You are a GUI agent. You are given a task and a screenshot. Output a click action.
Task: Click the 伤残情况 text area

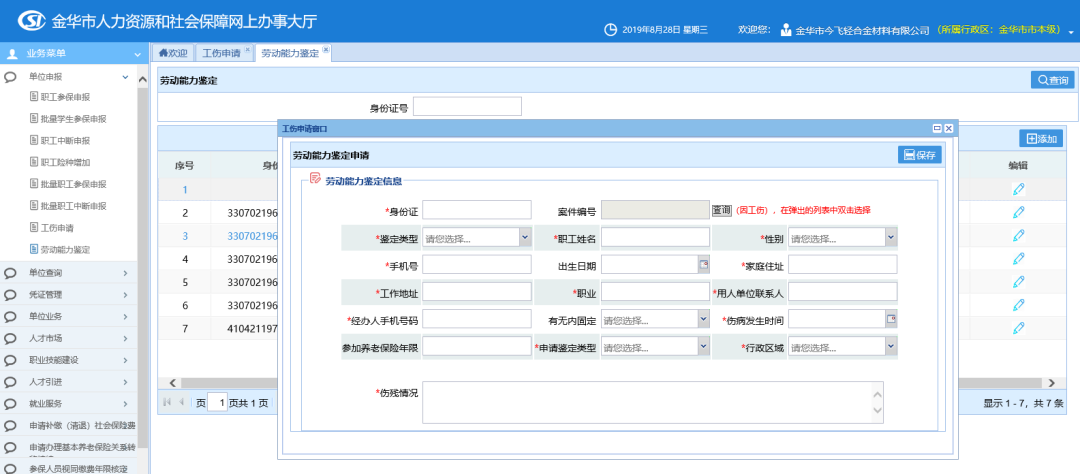653,402
